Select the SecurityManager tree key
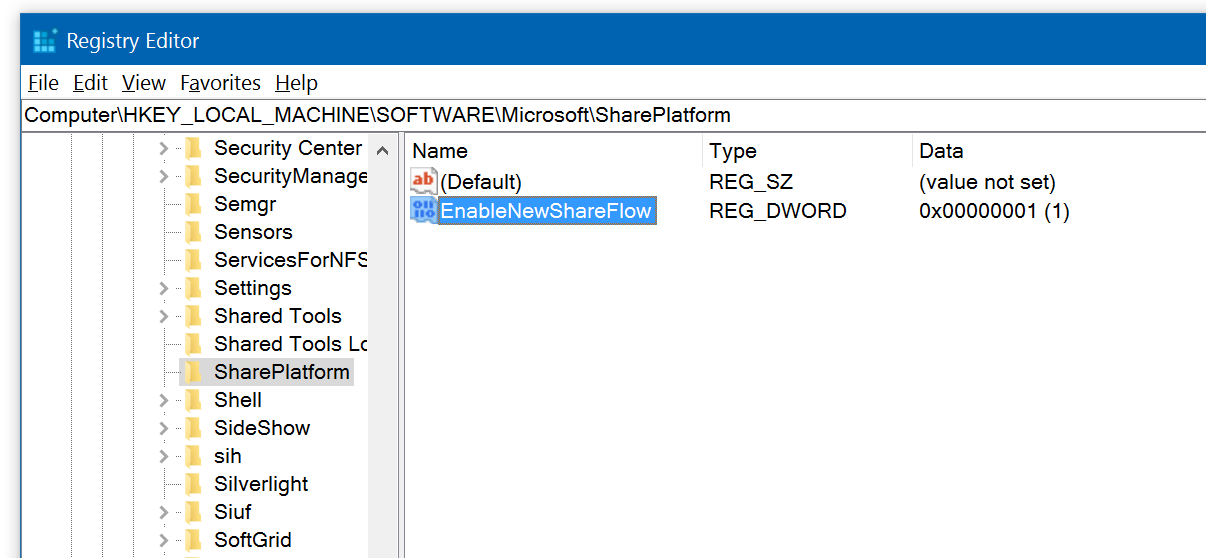This screenshot has height=558, width=1206. pos(290,176)
